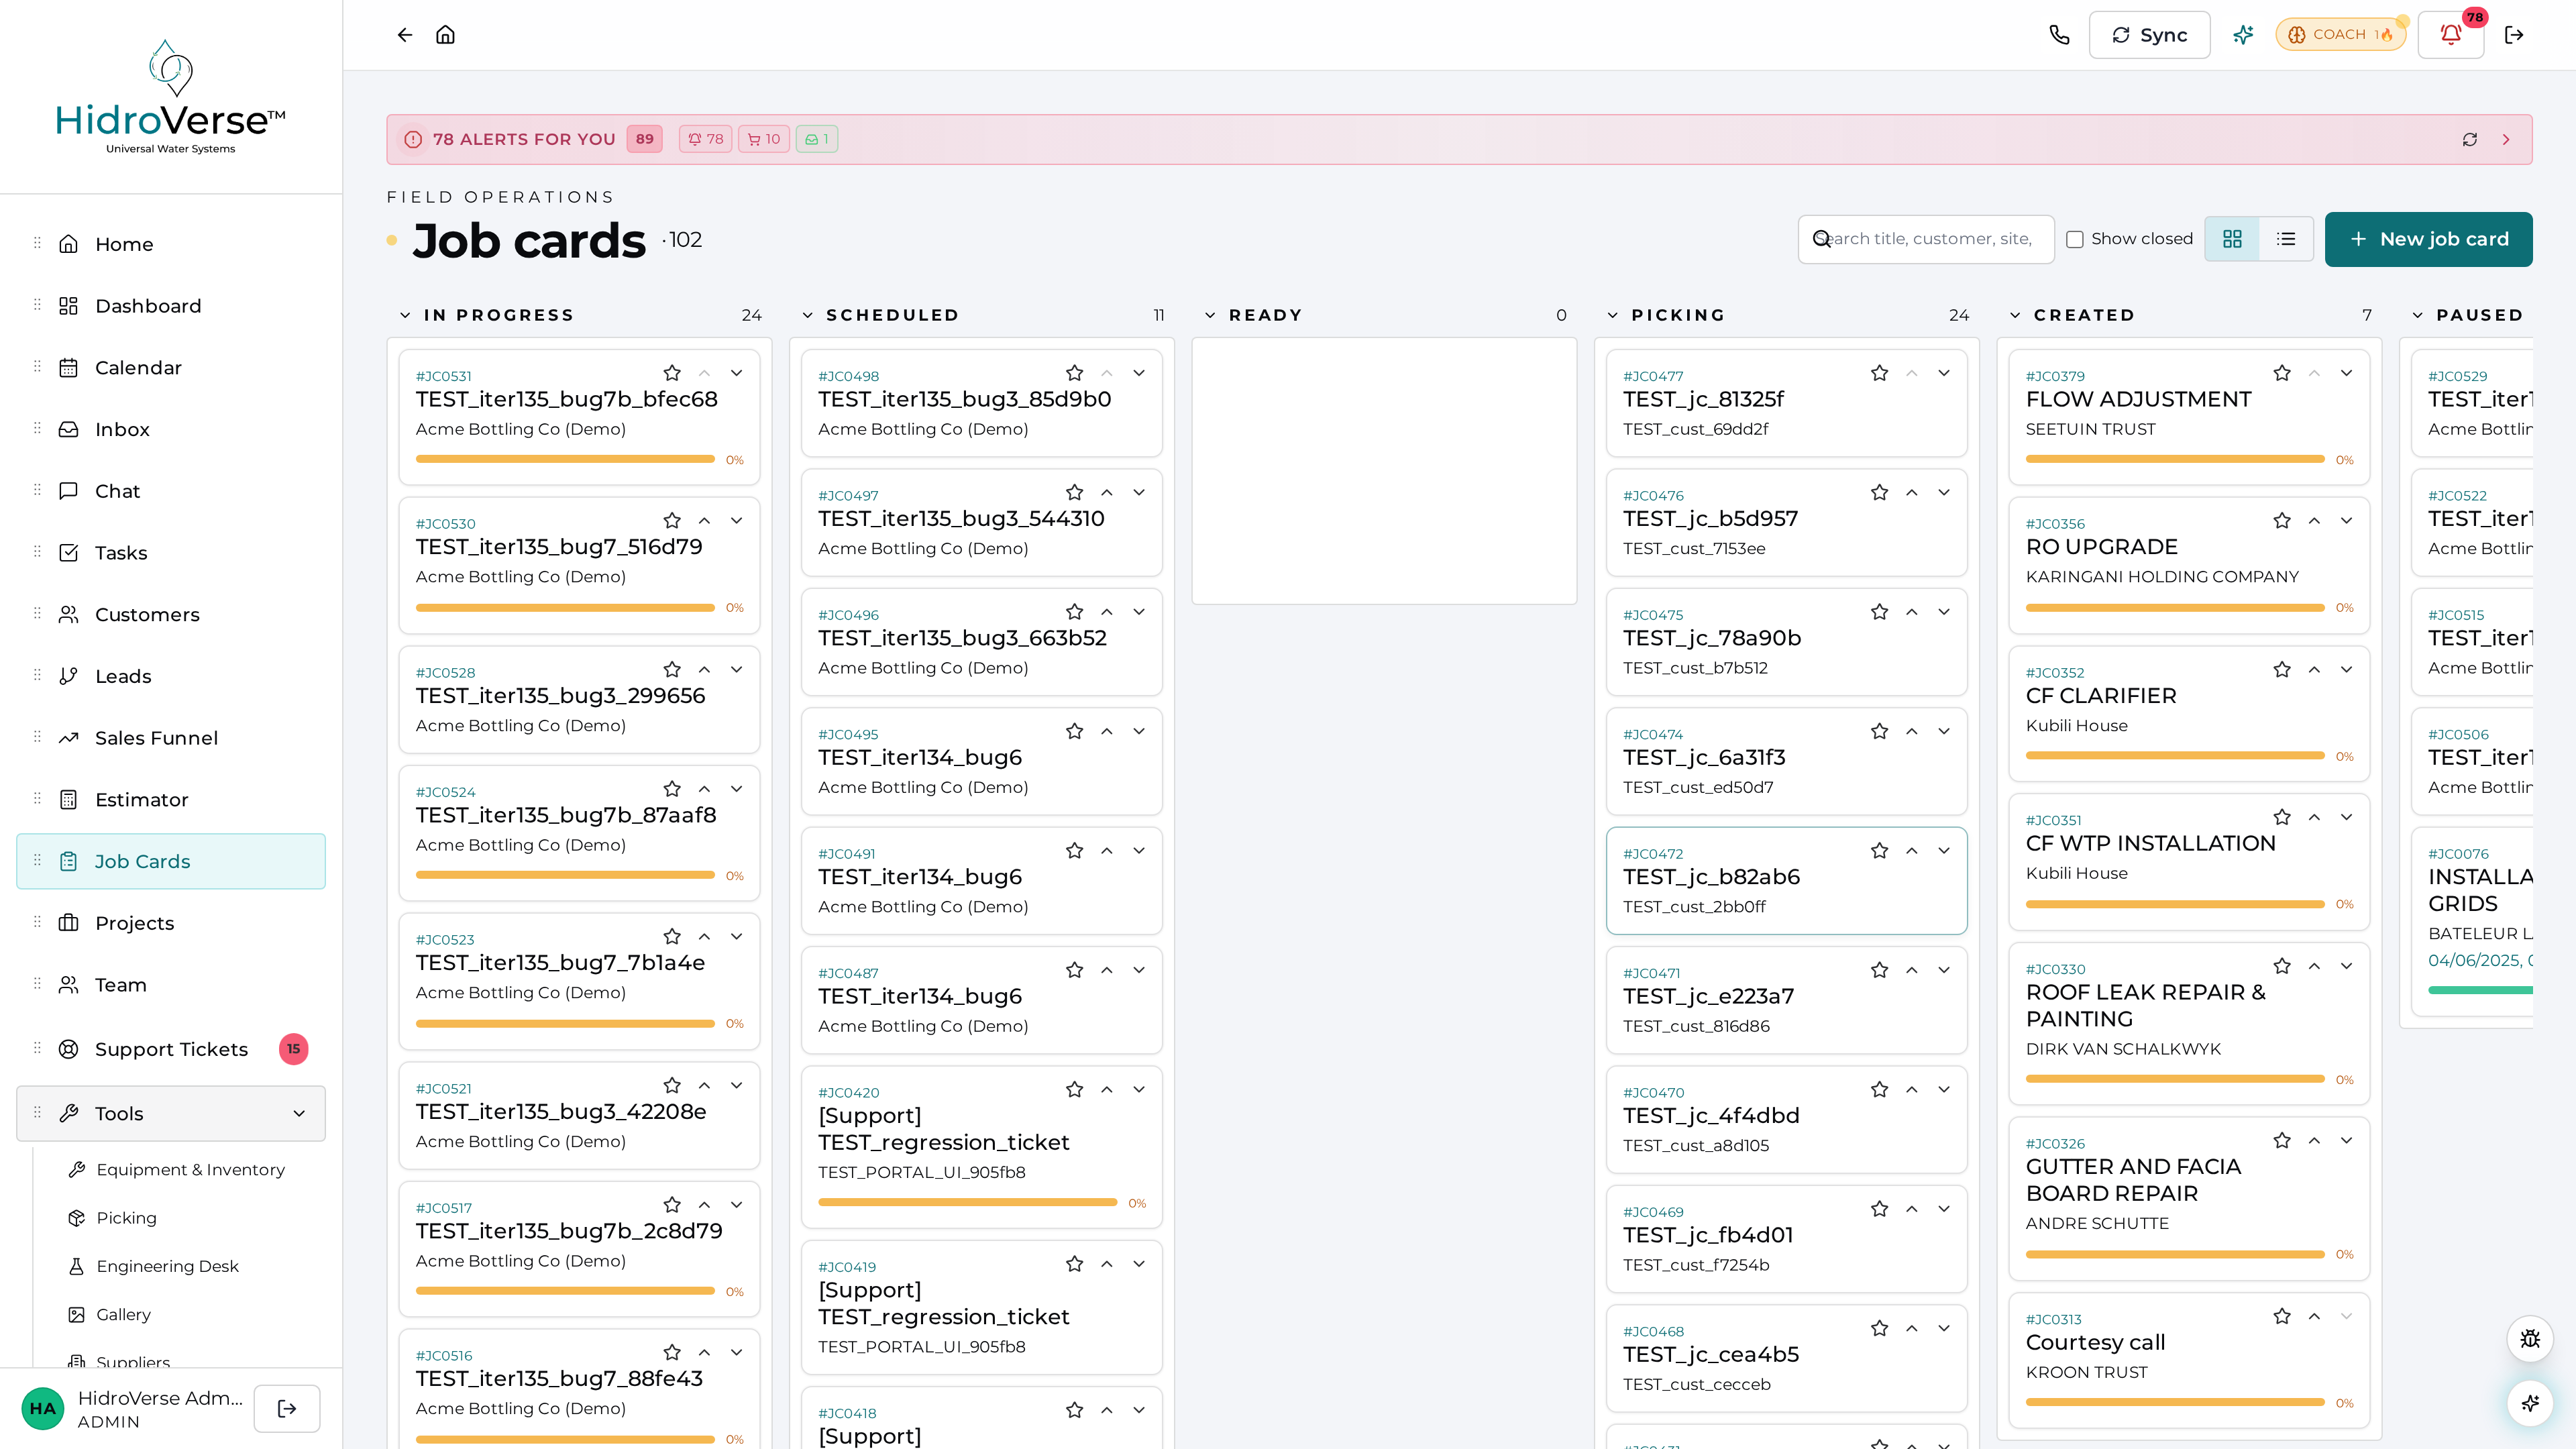This screenshot has height=1449, width=2576.
Task: Star the CF CLARIFIER card
Action: [x=2281, y=669]
